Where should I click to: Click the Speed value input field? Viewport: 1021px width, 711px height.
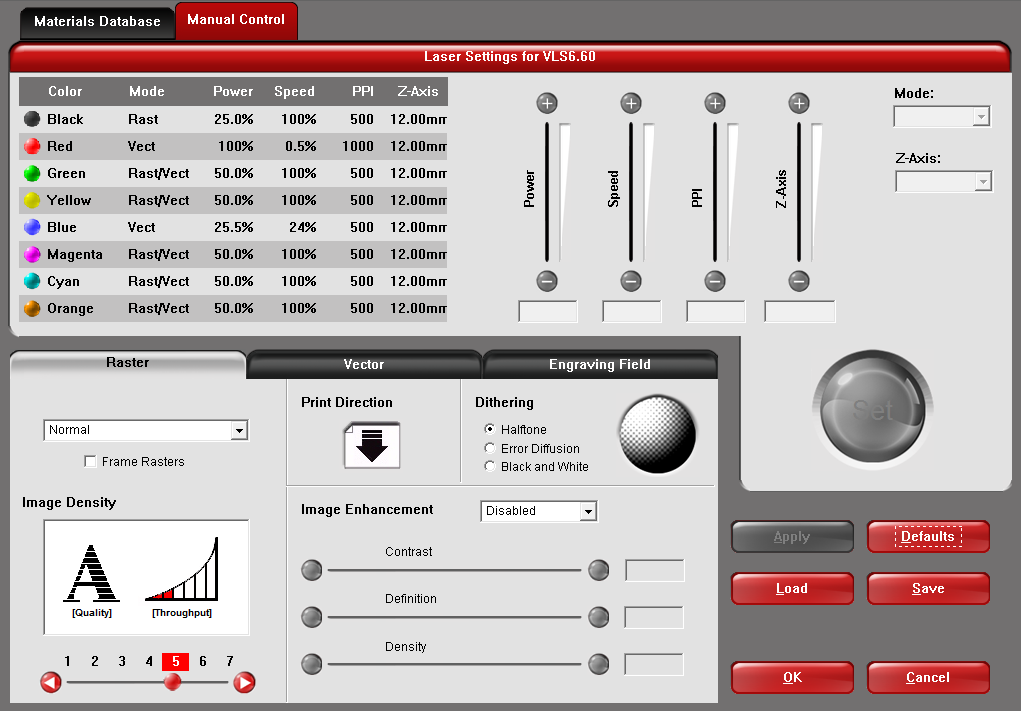pos(632,311)
